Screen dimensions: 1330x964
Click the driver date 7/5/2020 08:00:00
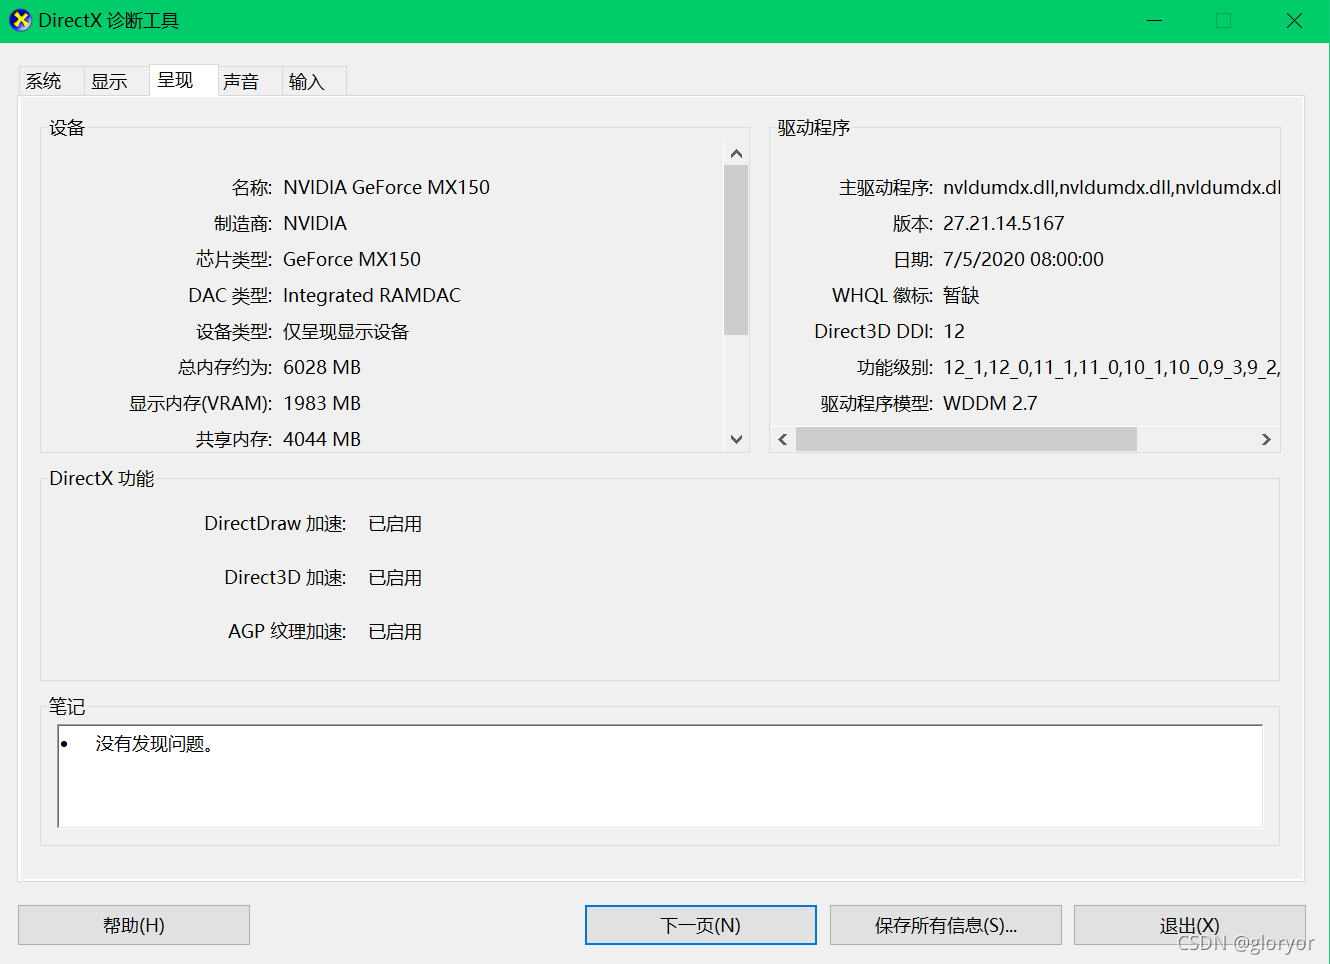click(x=1023, y=259)
